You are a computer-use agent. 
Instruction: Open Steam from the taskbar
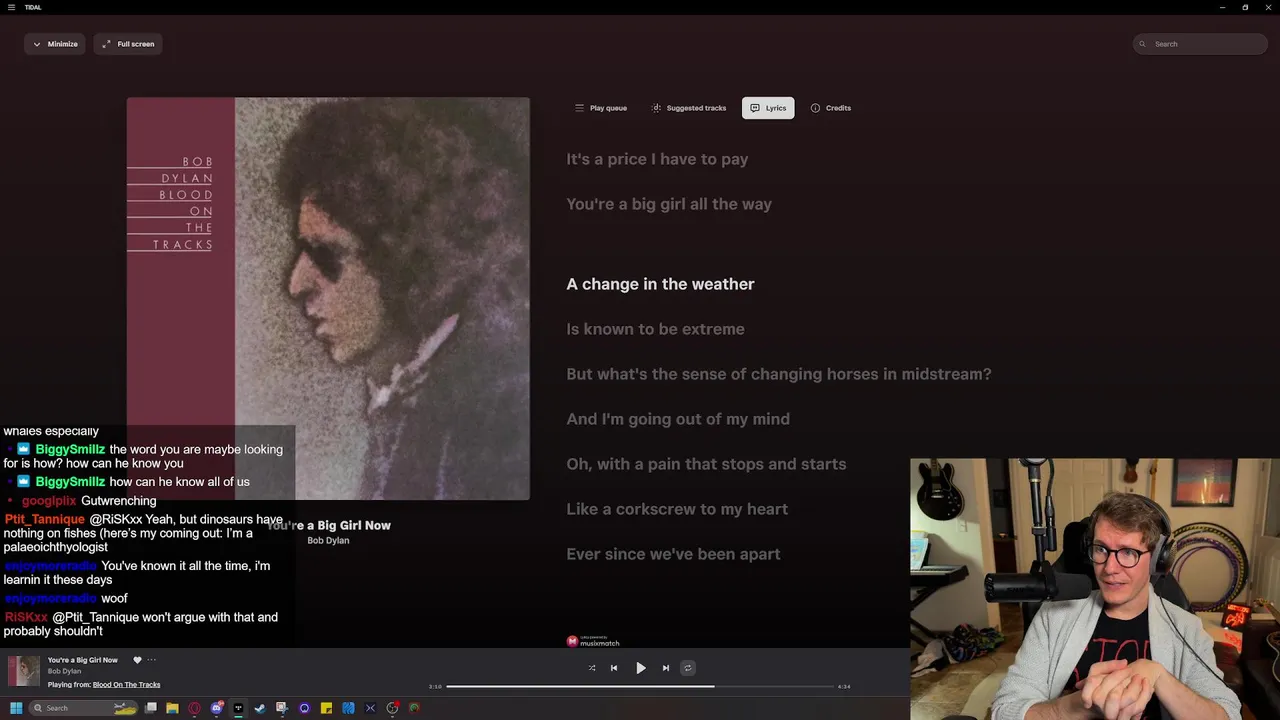(x=260, y=708)
